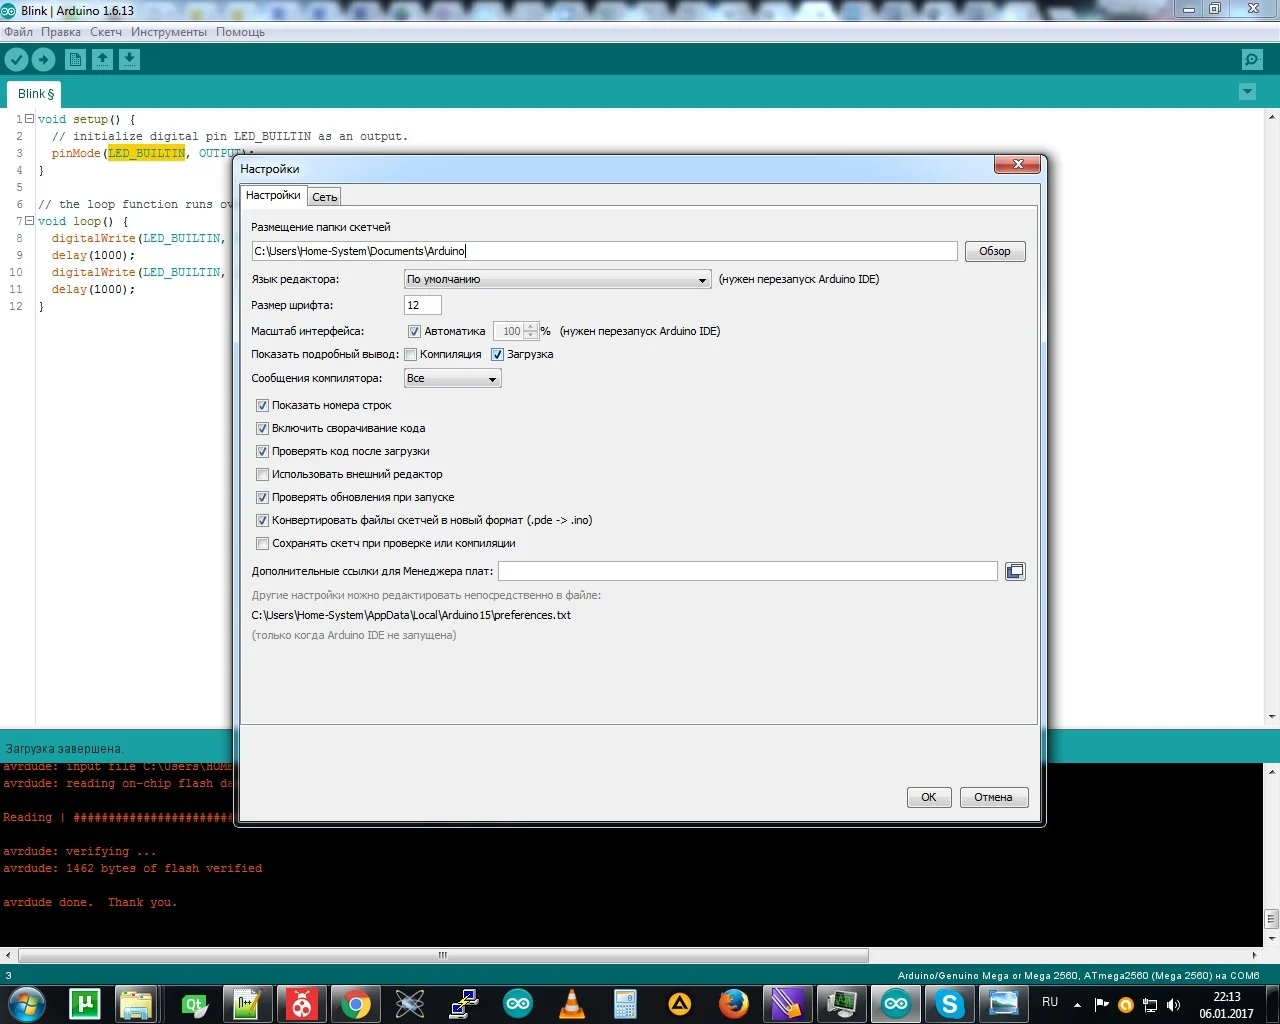
Task: Click the editor vertical scrollbar down arrow
Action: point(1271,717)
